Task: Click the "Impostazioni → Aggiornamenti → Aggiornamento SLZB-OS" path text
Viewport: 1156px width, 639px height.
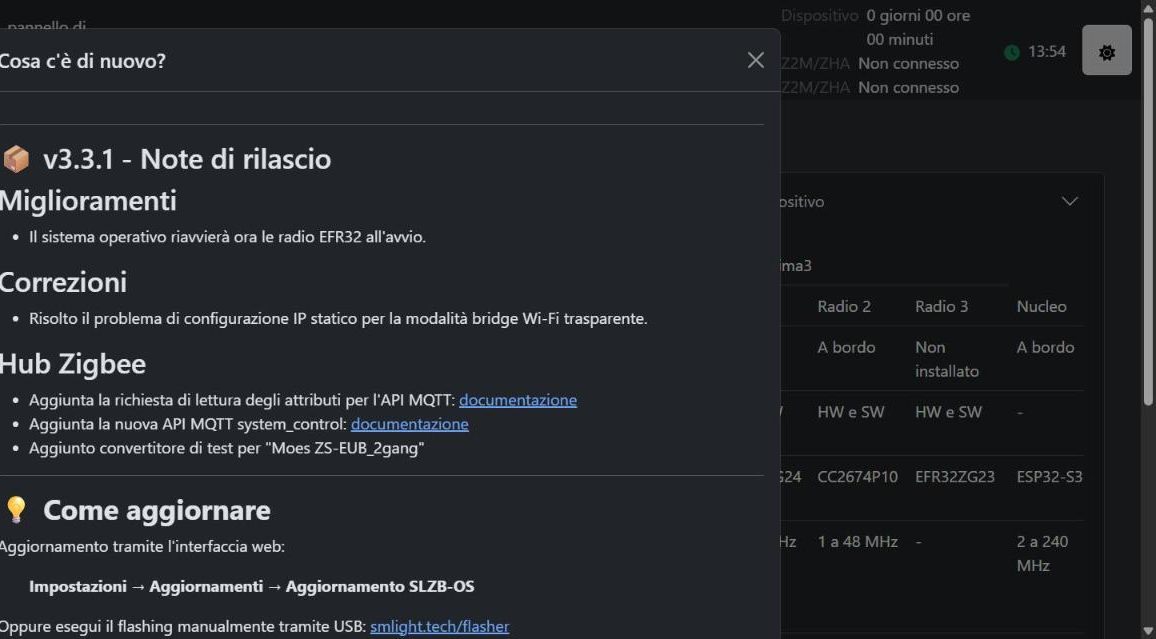Action: coord(251,587)
